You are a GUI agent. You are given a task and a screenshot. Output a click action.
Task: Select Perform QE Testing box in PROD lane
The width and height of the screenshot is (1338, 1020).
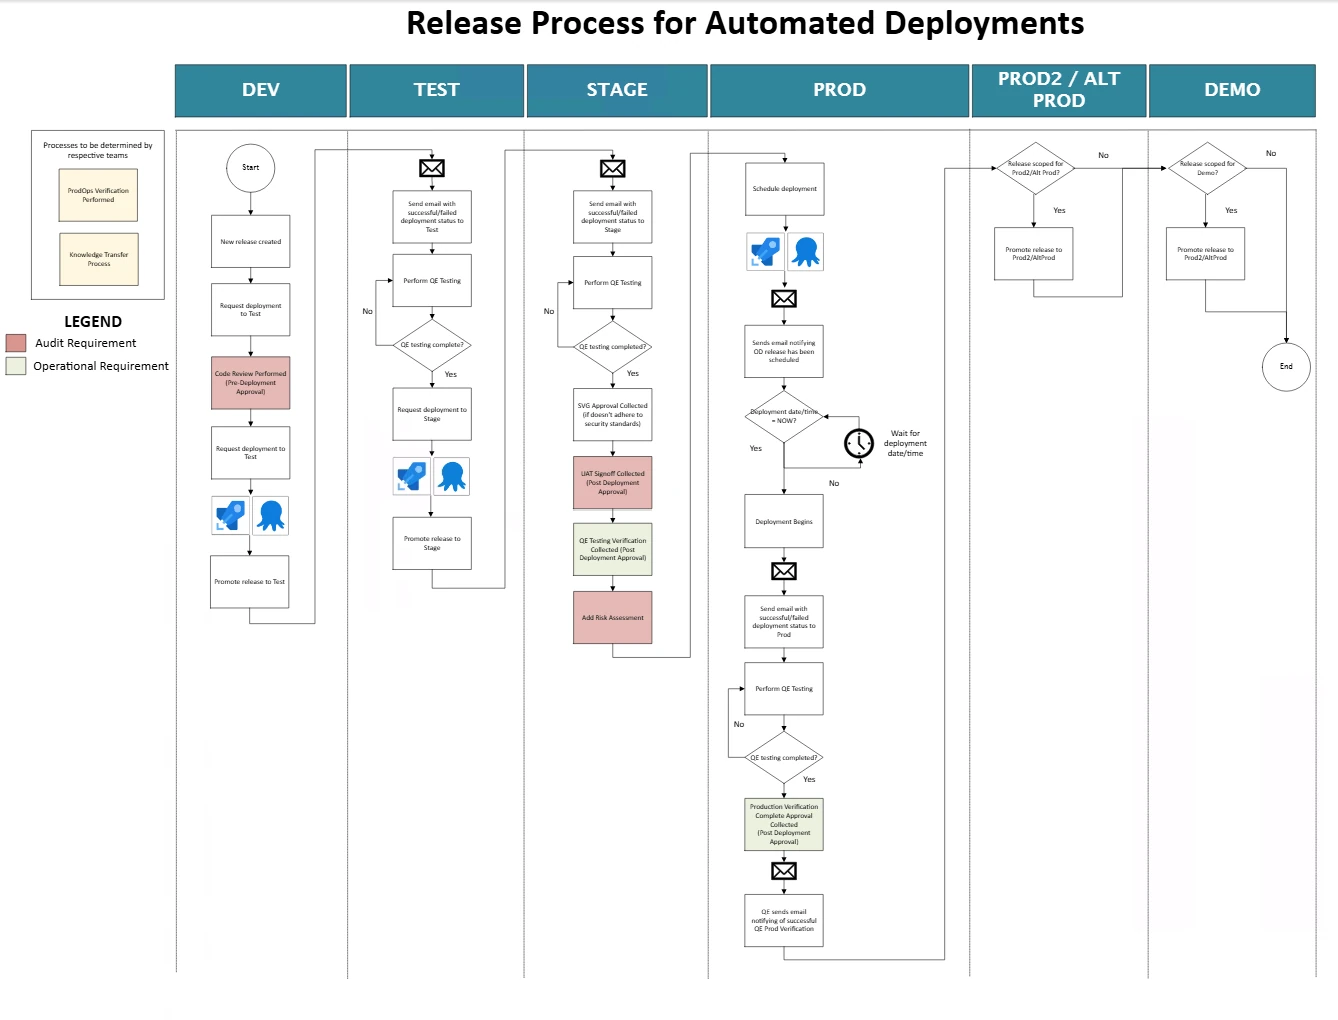[784, 688]
